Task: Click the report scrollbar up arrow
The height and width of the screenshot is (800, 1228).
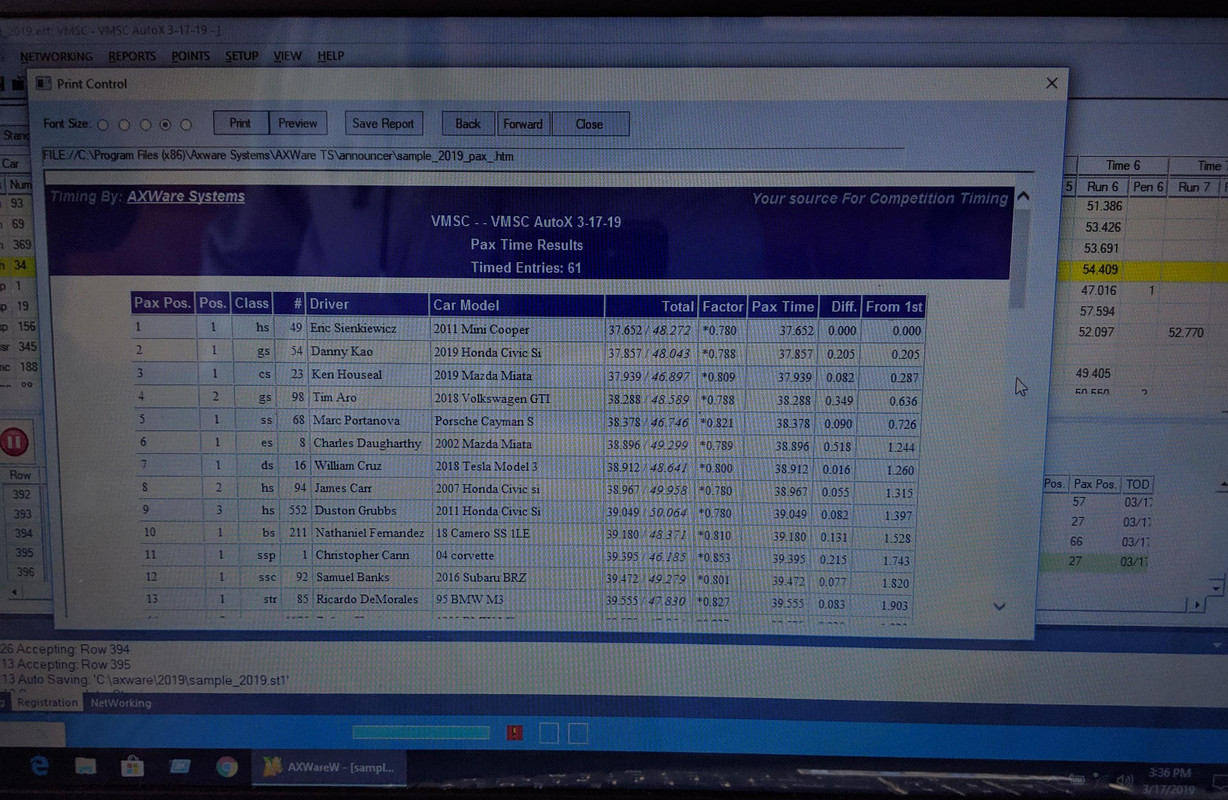Action: pos(1022,197)
